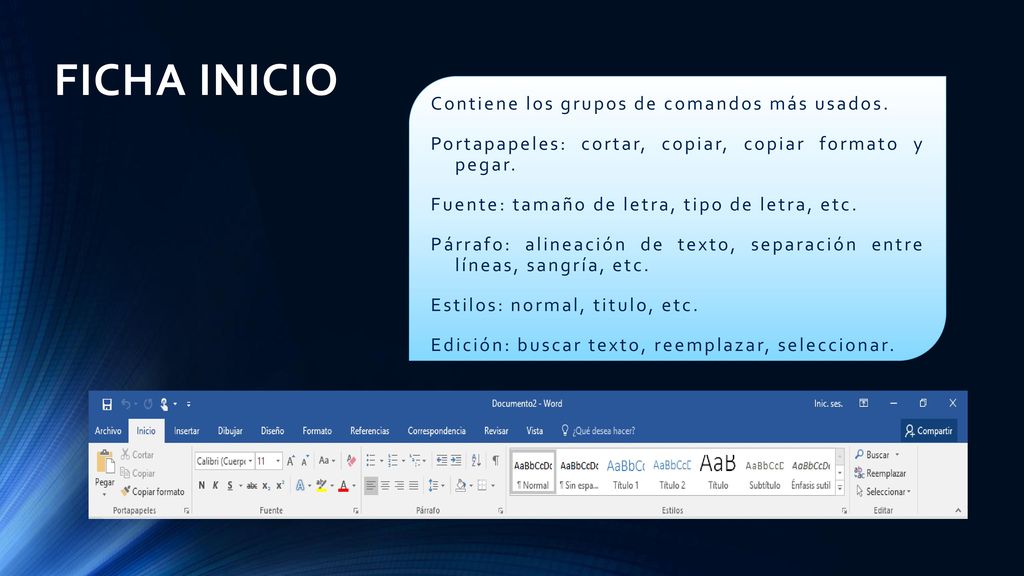
Task: Open the Customize Quick Access Toolbar arrow
Action: pos(189,404)
